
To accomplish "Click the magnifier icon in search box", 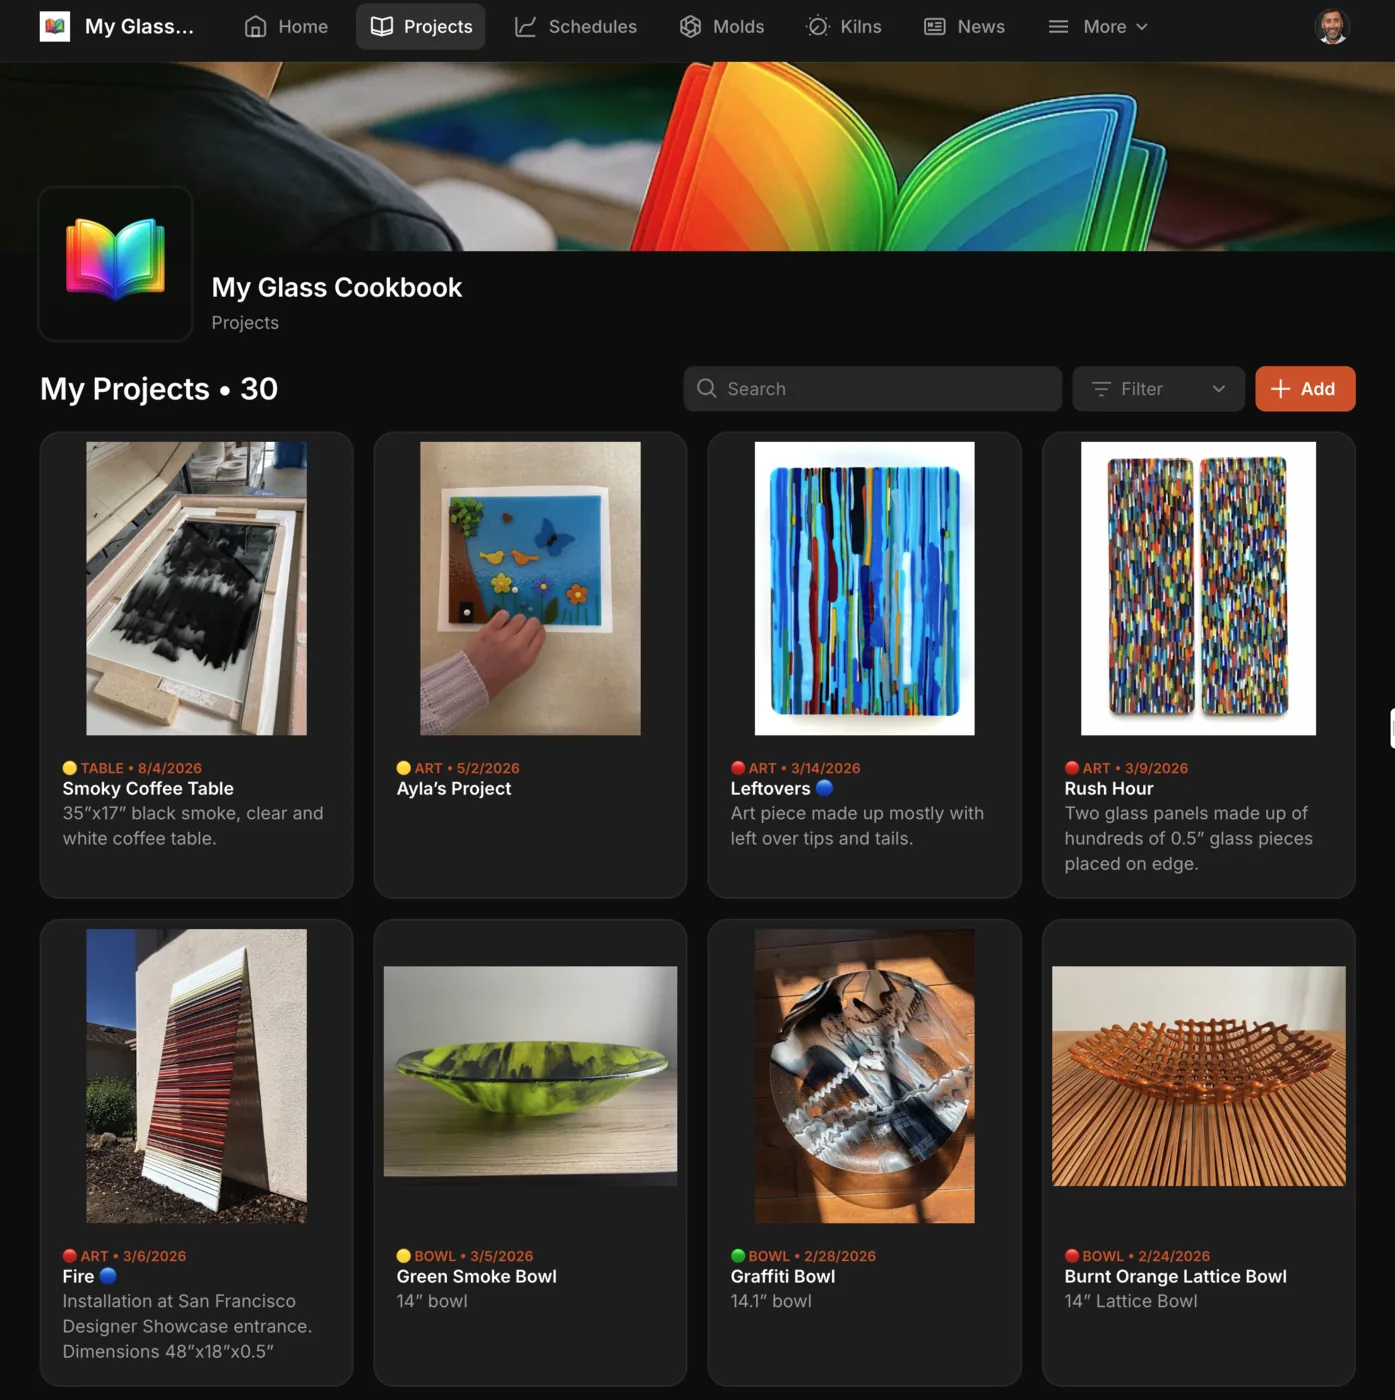I will [707, 388].
